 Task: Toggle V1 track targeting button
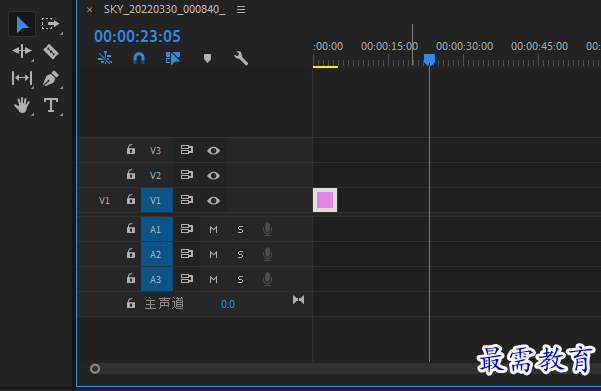[157, 200]
